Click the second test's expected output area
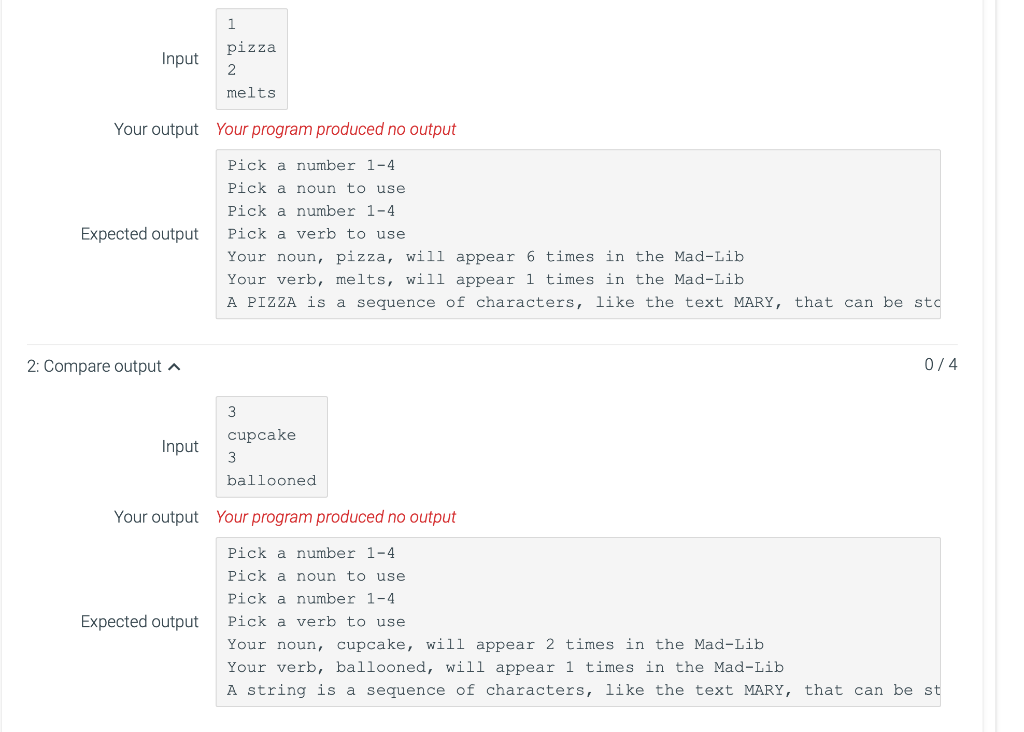1024x732 pixels. coord(577,621)
